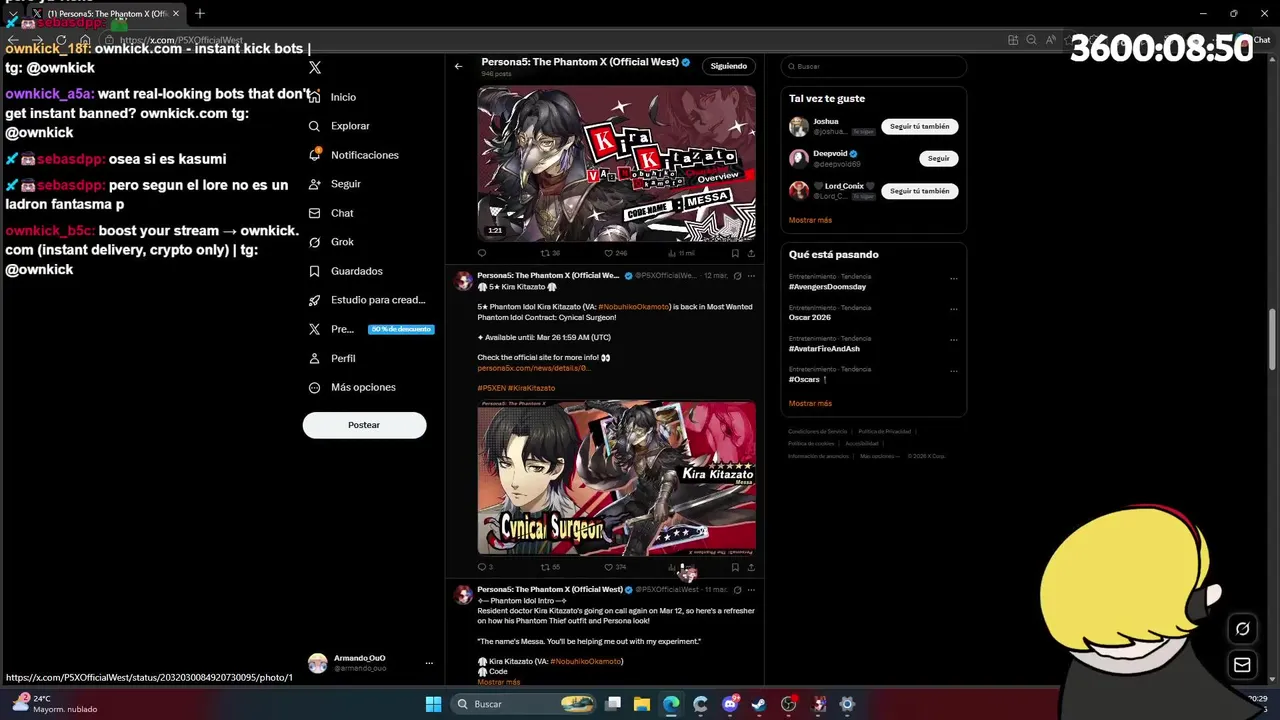This screenshot has width=1280, height=720.
Task: Open the #AvengersDoomsday trend
Action: (827, 287)
